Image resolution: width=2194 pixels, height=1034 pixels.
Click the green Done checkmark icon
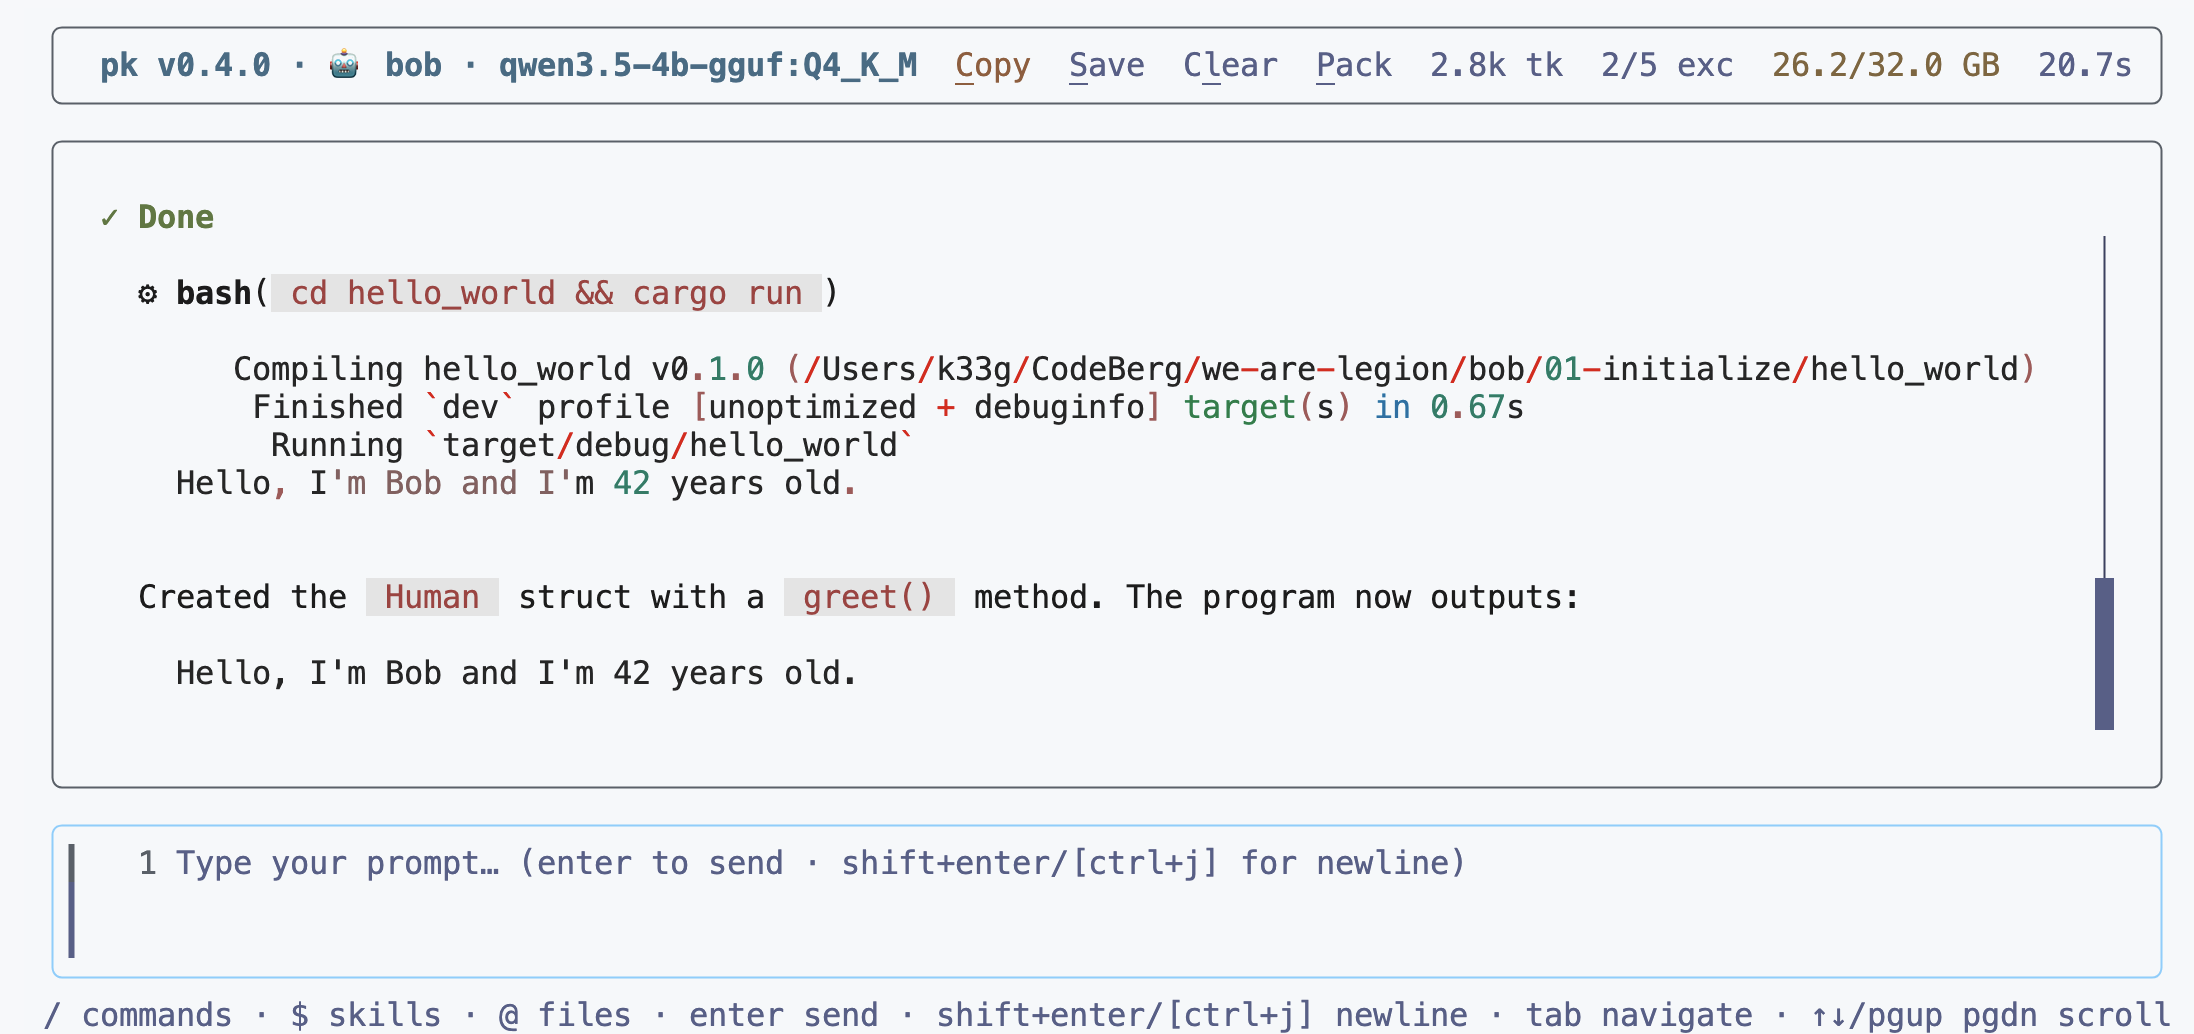109,217
